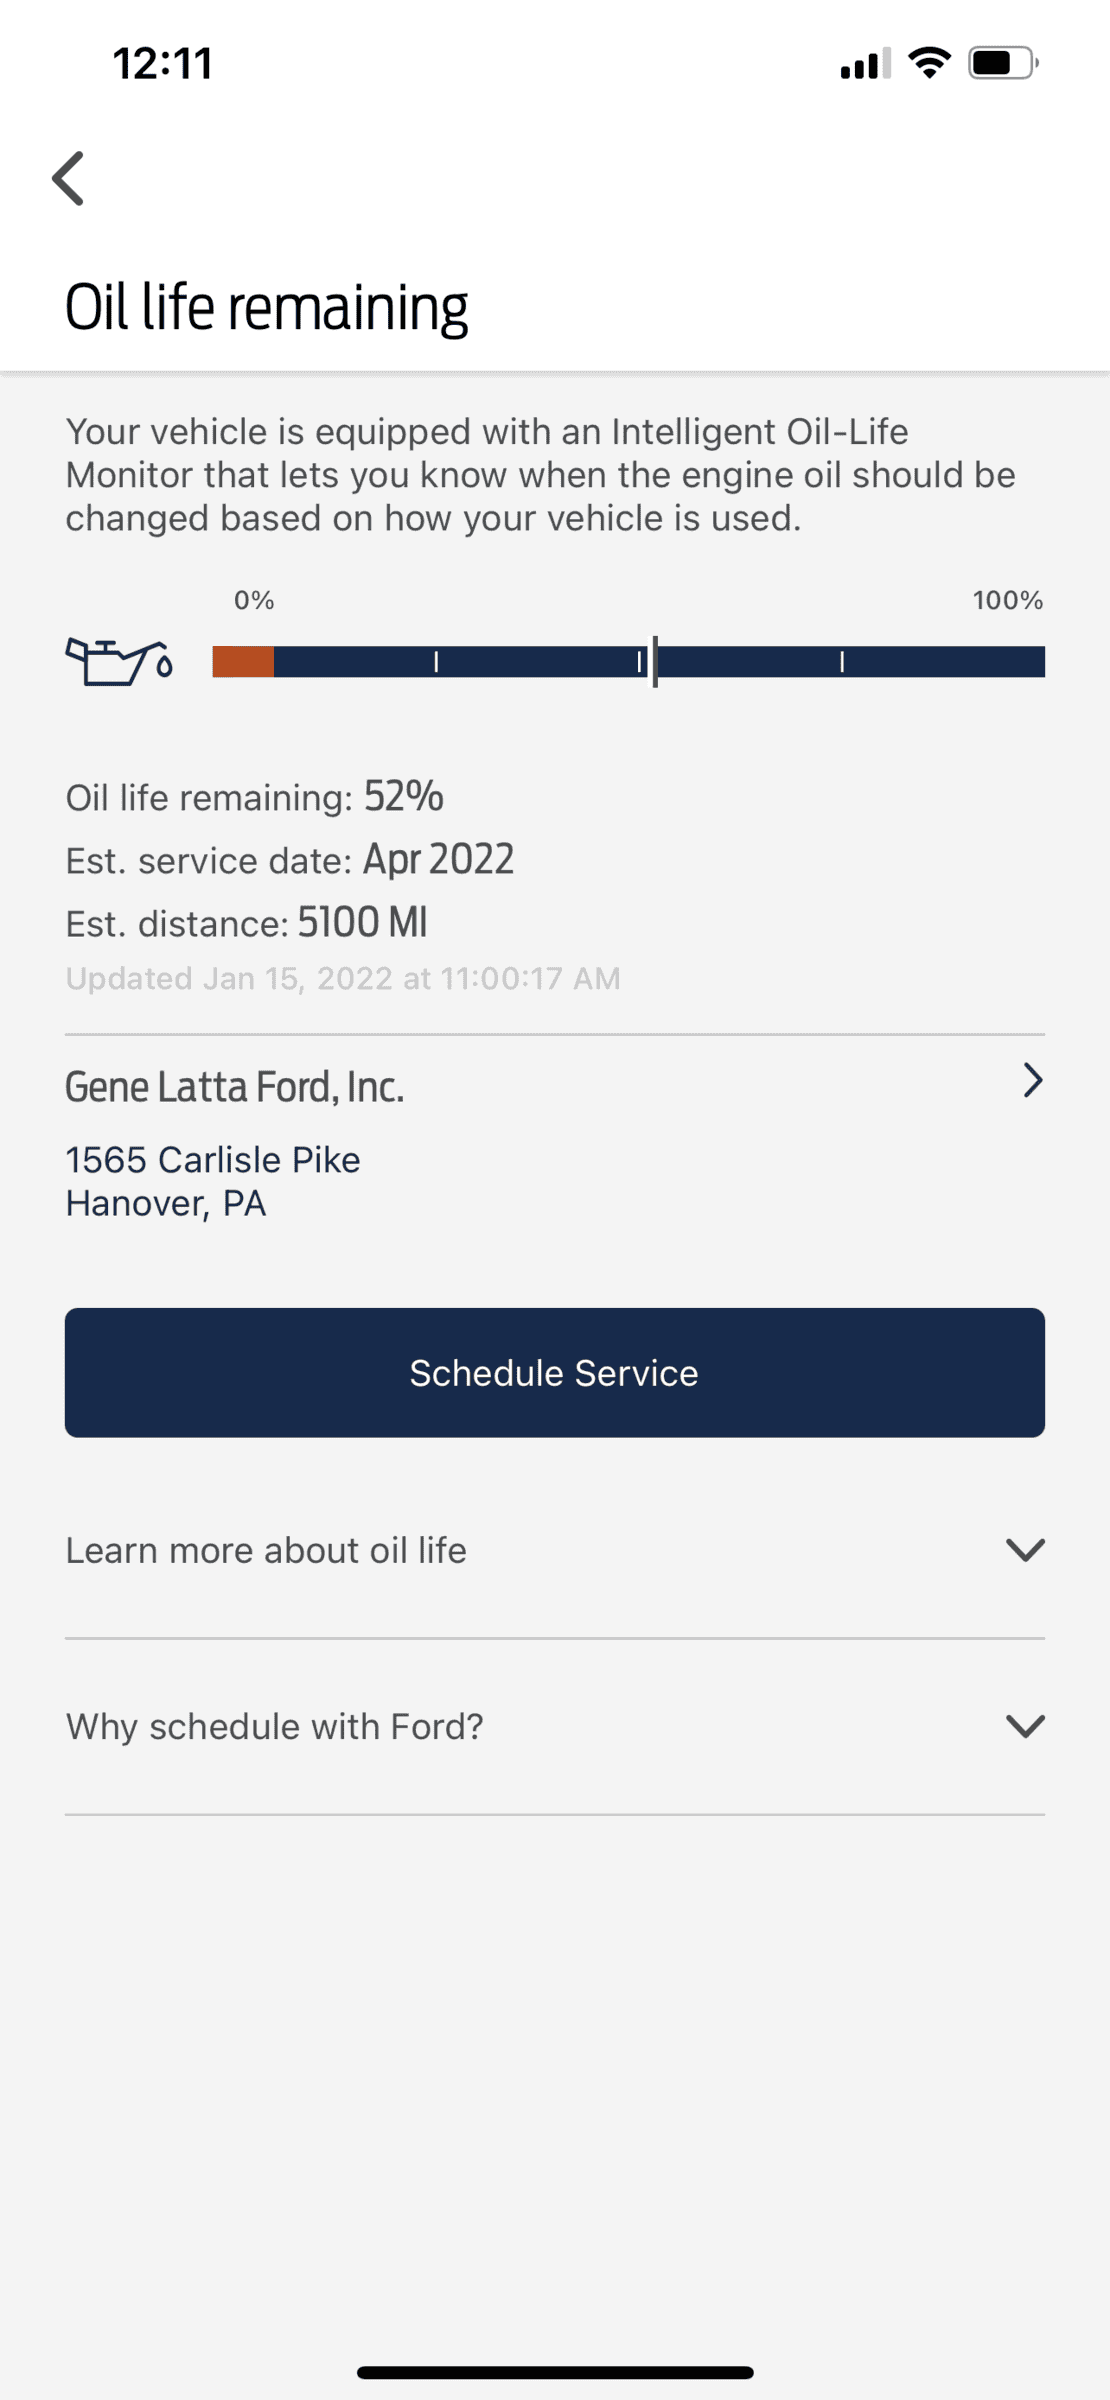The height and width of the screenshot is (2400, 1110).
Task: Open dealer details via right chevron
Action: tap(1033, 1080)
